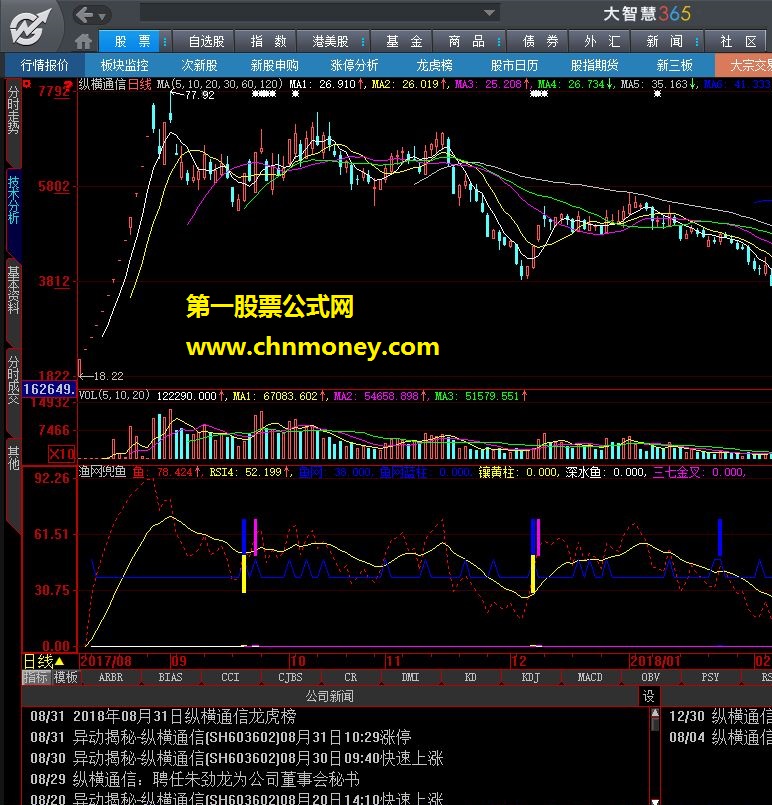Choose the DMI indicator
This screenshot has height=805, width=772.
pyautogui.click(x=411, y=677)
